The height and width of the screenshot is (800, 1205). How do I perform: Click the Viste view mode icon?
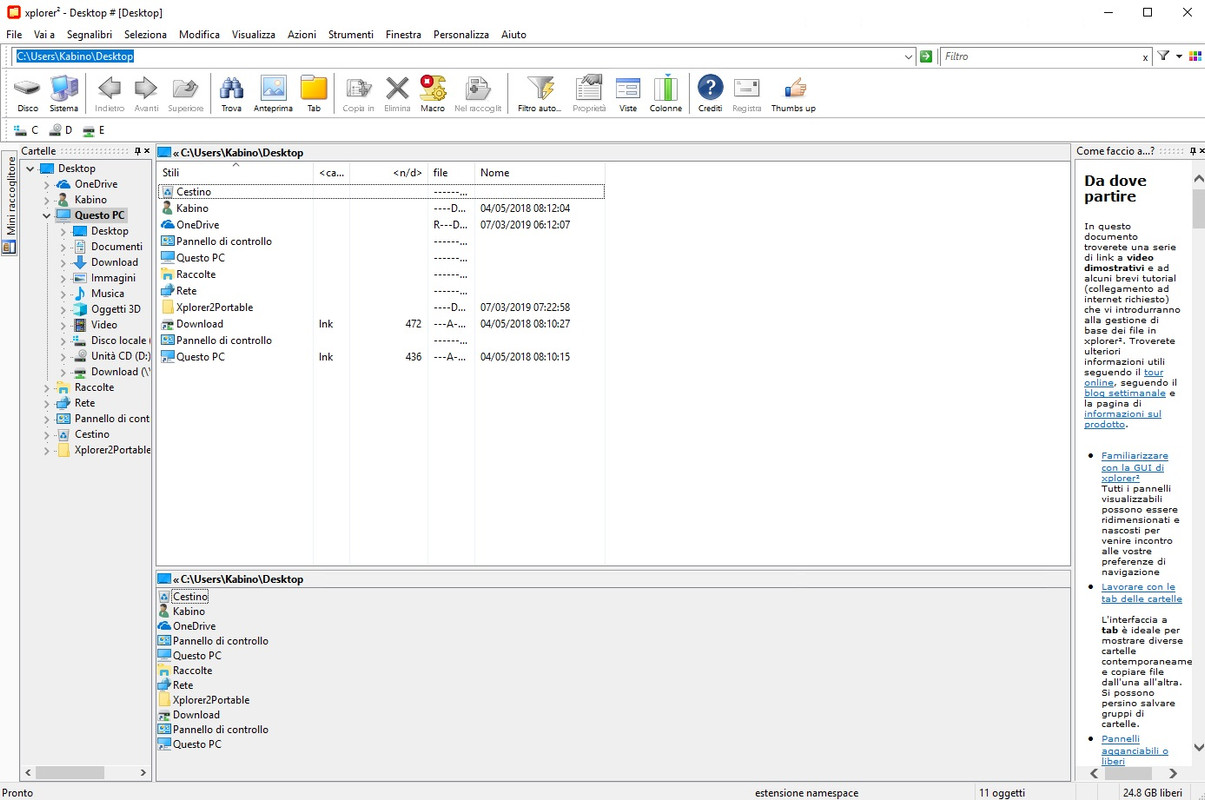[628, 94]
